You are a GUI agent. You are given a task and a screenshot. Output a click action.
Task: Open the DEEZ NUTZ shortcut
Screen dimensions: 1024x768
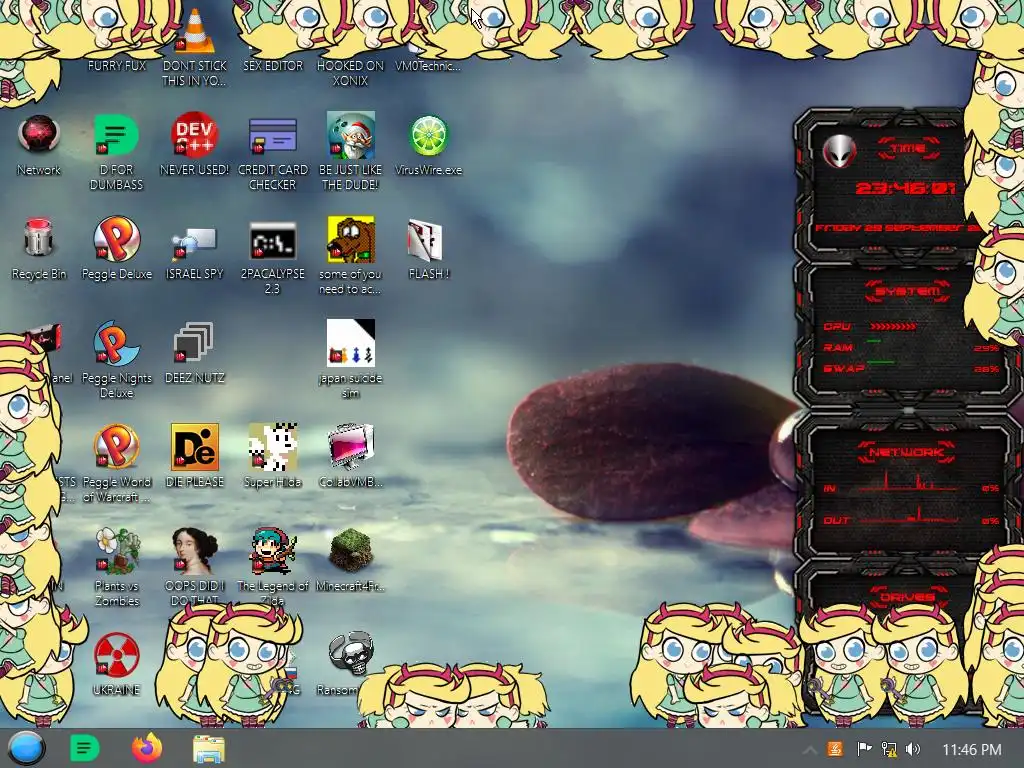[x=194, y=343]
